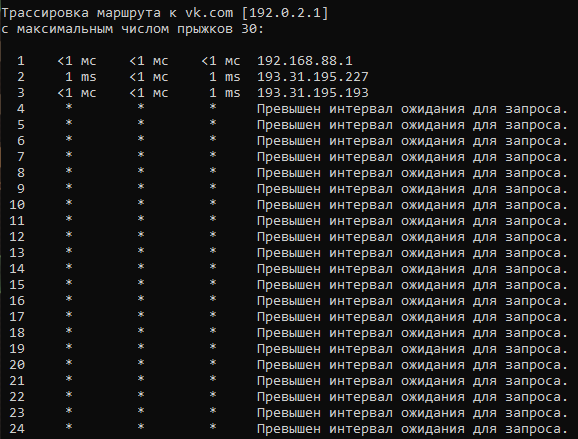Click the timeout message on hop 8
The width and height of the screenshot is (578, 439).
pos(412,173)
